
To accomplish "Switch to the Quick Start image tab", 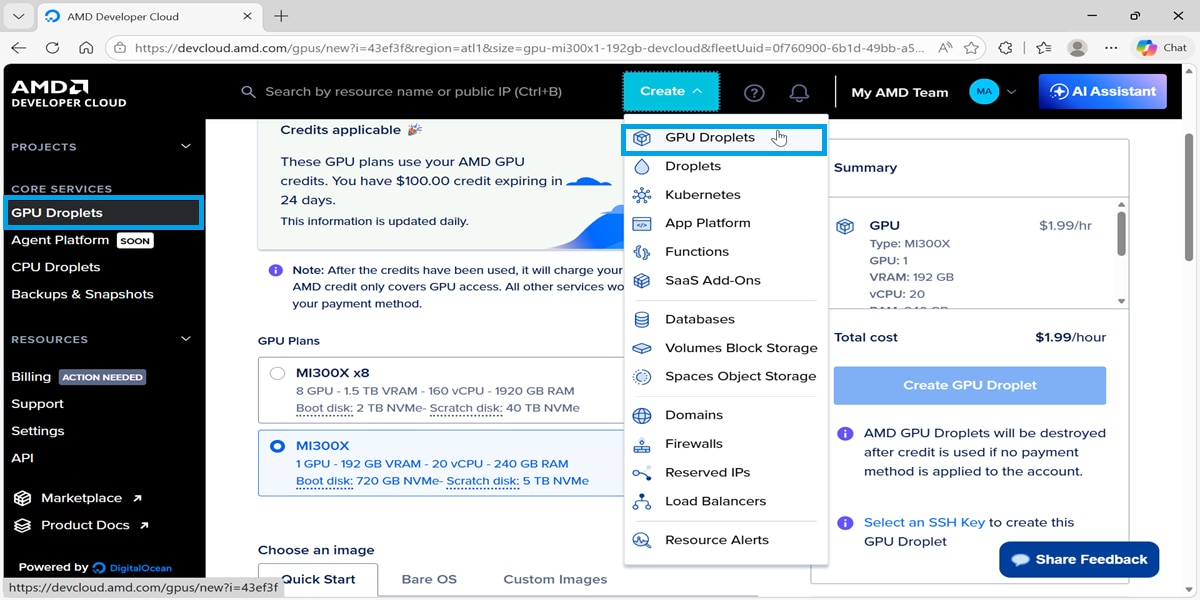I will coord(318,579).
